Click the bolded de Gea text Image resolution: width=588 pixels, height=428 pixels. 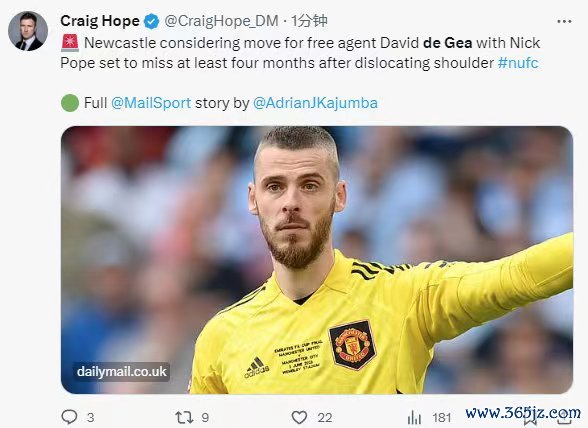(447, 43)
